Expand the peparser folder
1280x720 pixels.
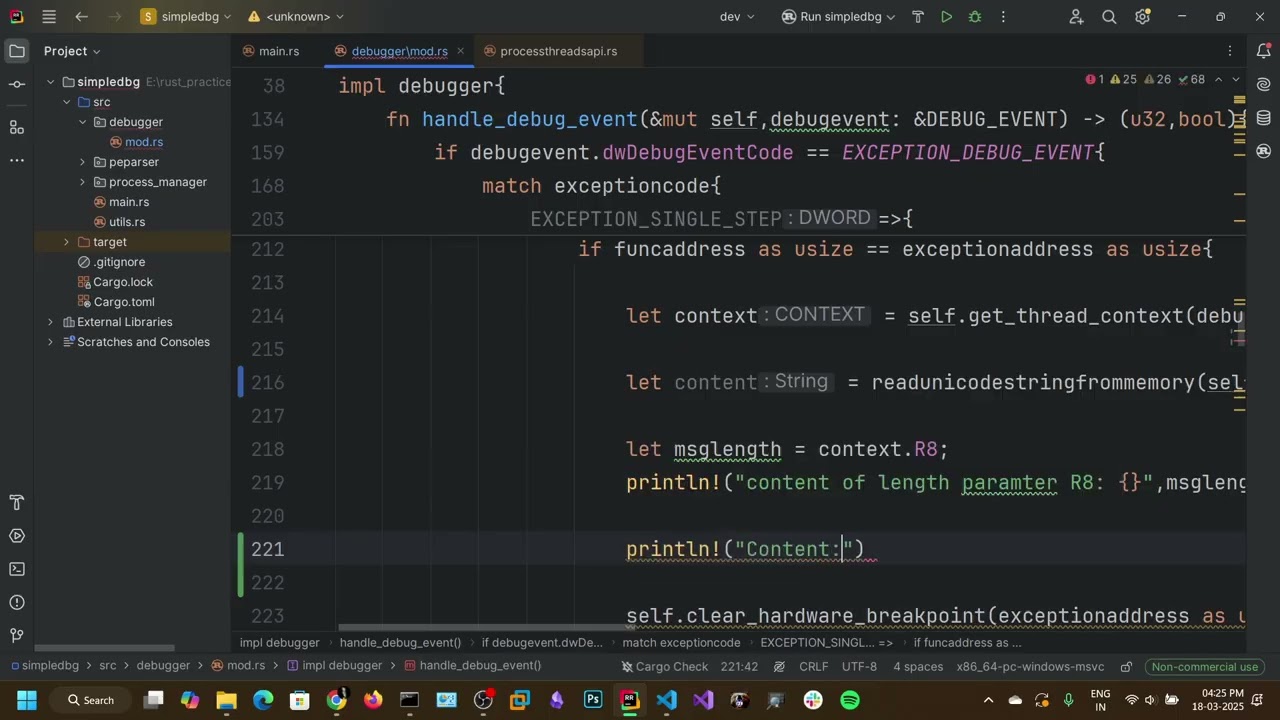(x=82, y=162)
